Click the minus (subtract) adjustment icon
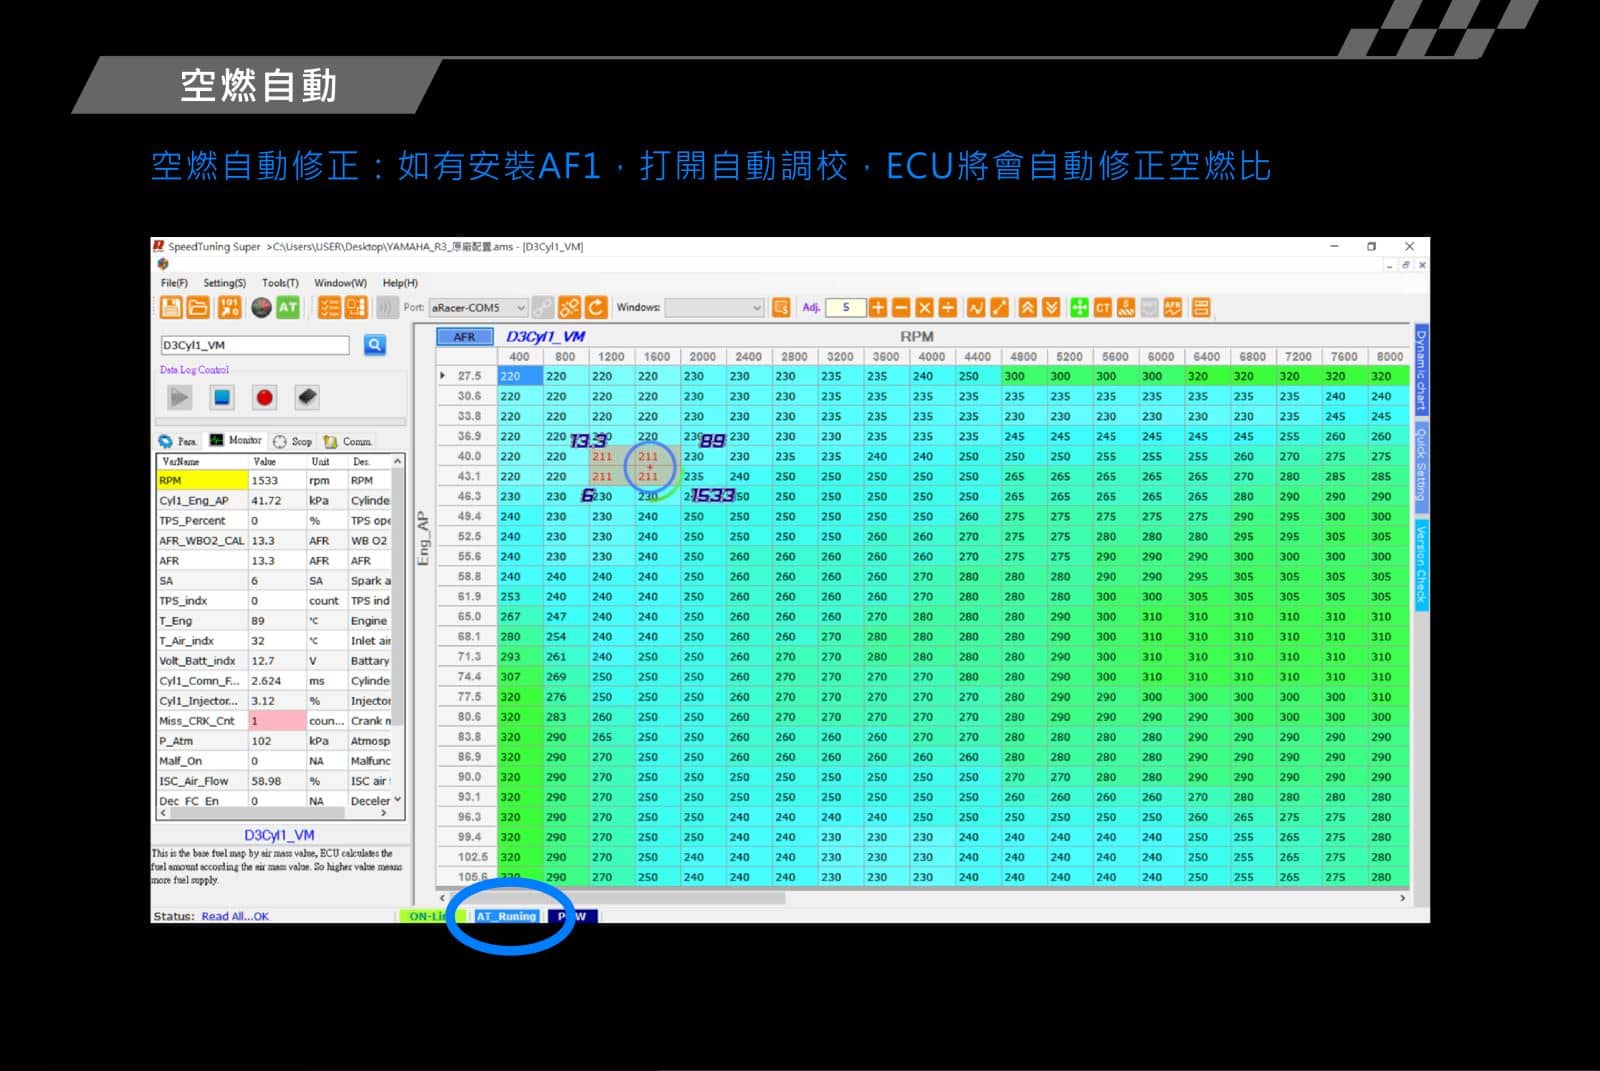Viewport: 1600px width, 1071px height. [x=901, y=308]
